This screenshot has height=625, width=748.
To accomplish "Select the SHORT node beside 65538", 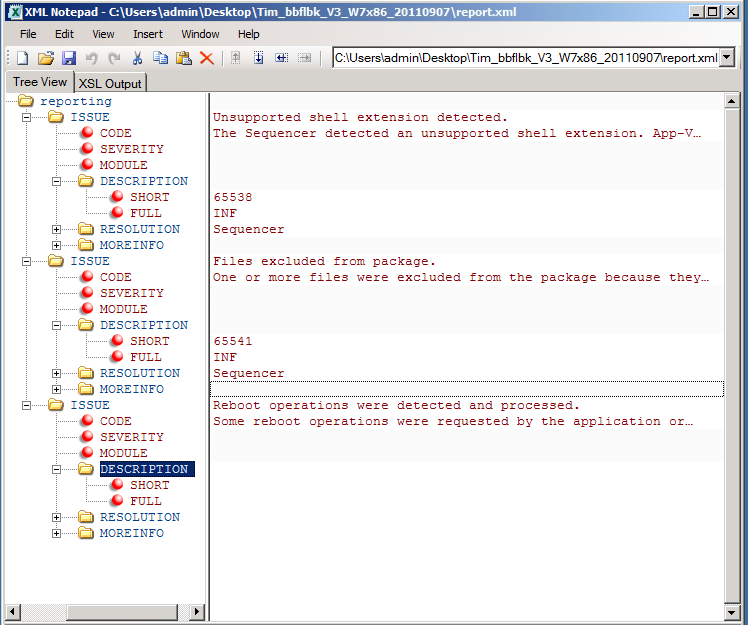I will (x=150, y=197).
